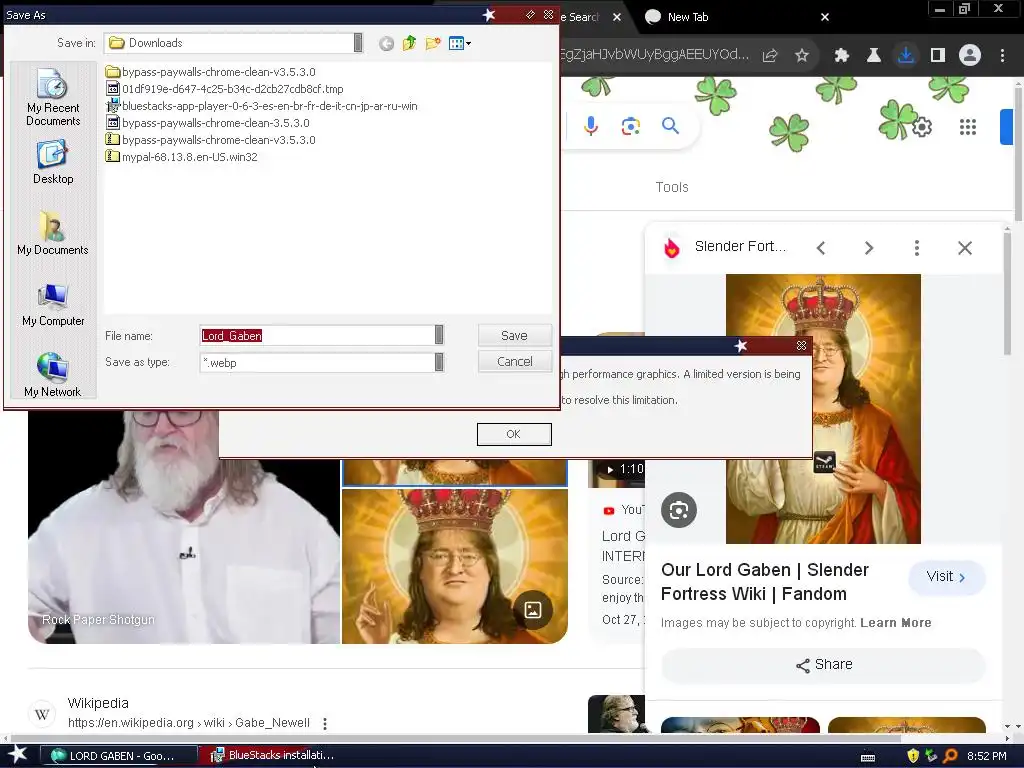
Task: Open Chrome three-dot menu
Action: (x=1002, y=56)
